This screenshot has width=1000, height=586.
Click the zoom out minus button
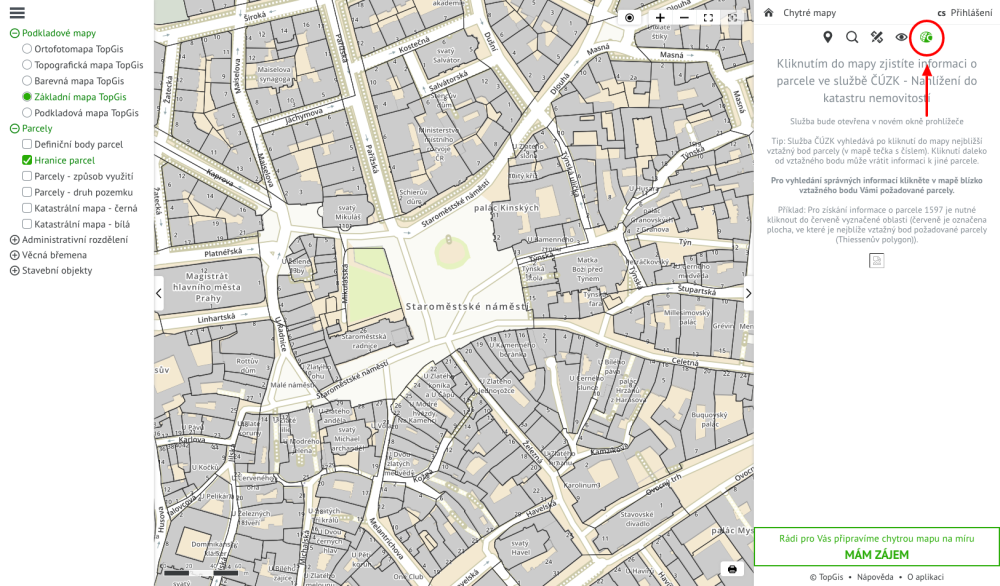(684, 18)
